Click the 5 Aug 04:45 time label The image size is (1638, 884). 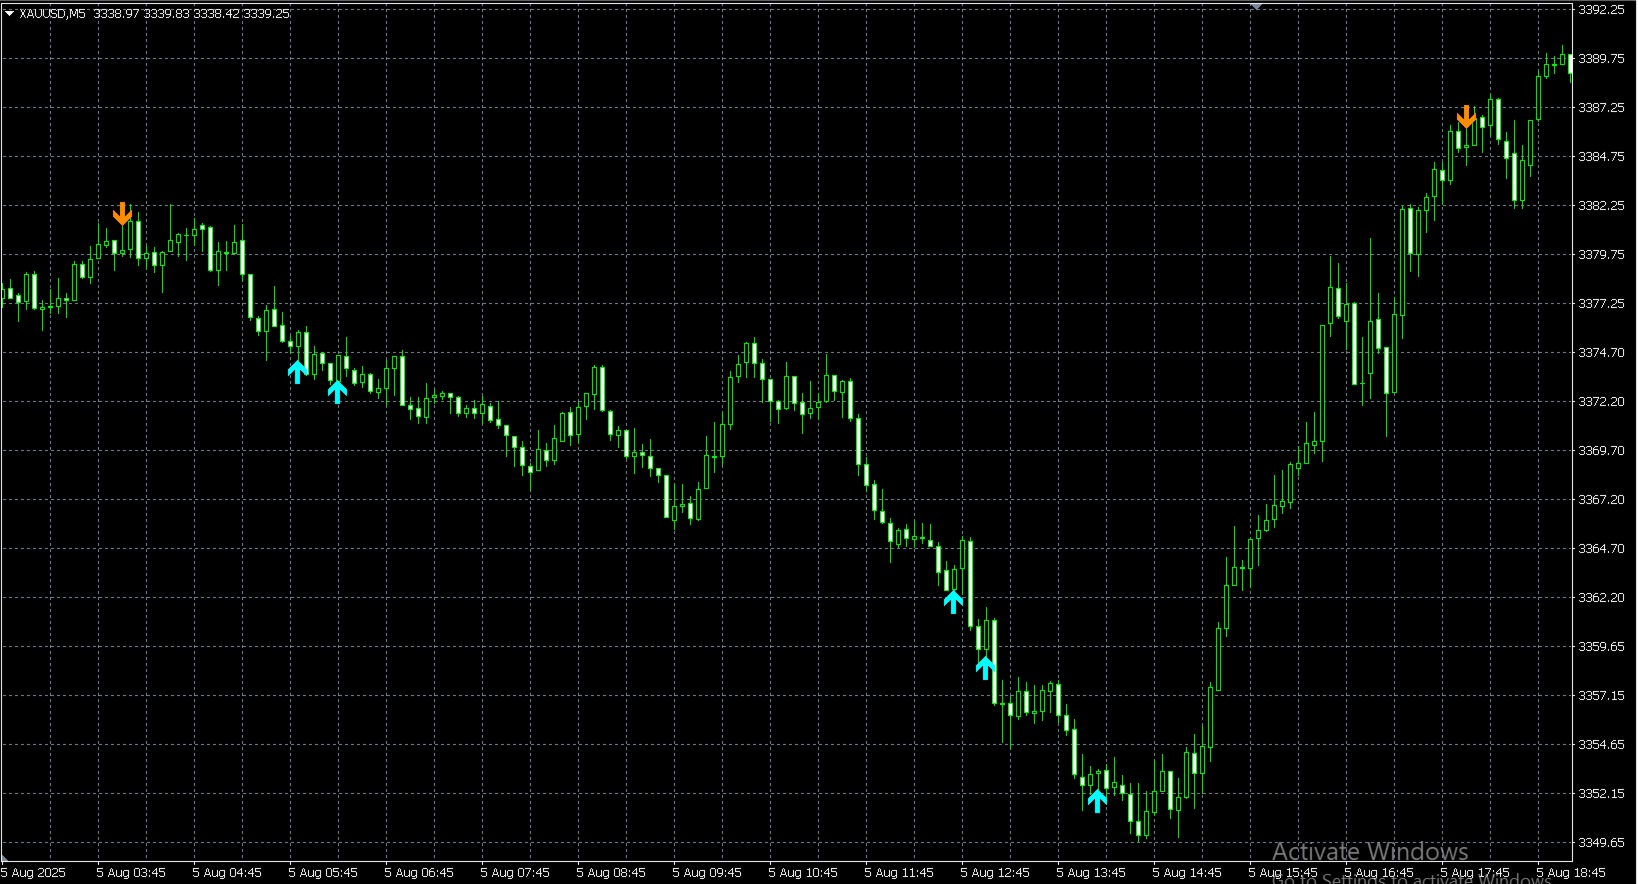click(x=227, y=873)
